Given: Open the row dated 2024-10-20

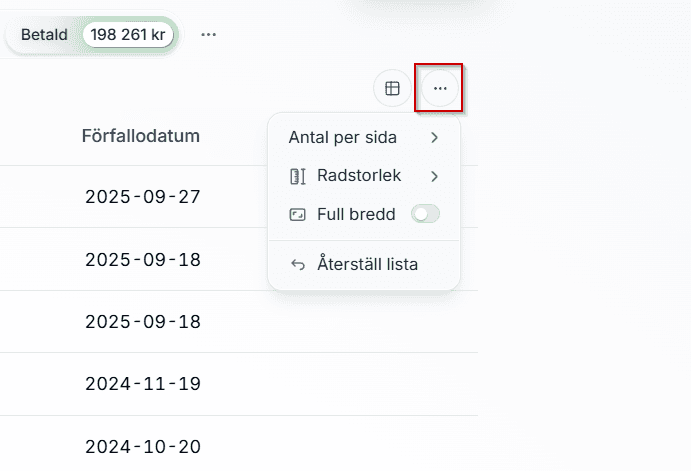Looking at the screenshot, I should click(x=142, y=446).
